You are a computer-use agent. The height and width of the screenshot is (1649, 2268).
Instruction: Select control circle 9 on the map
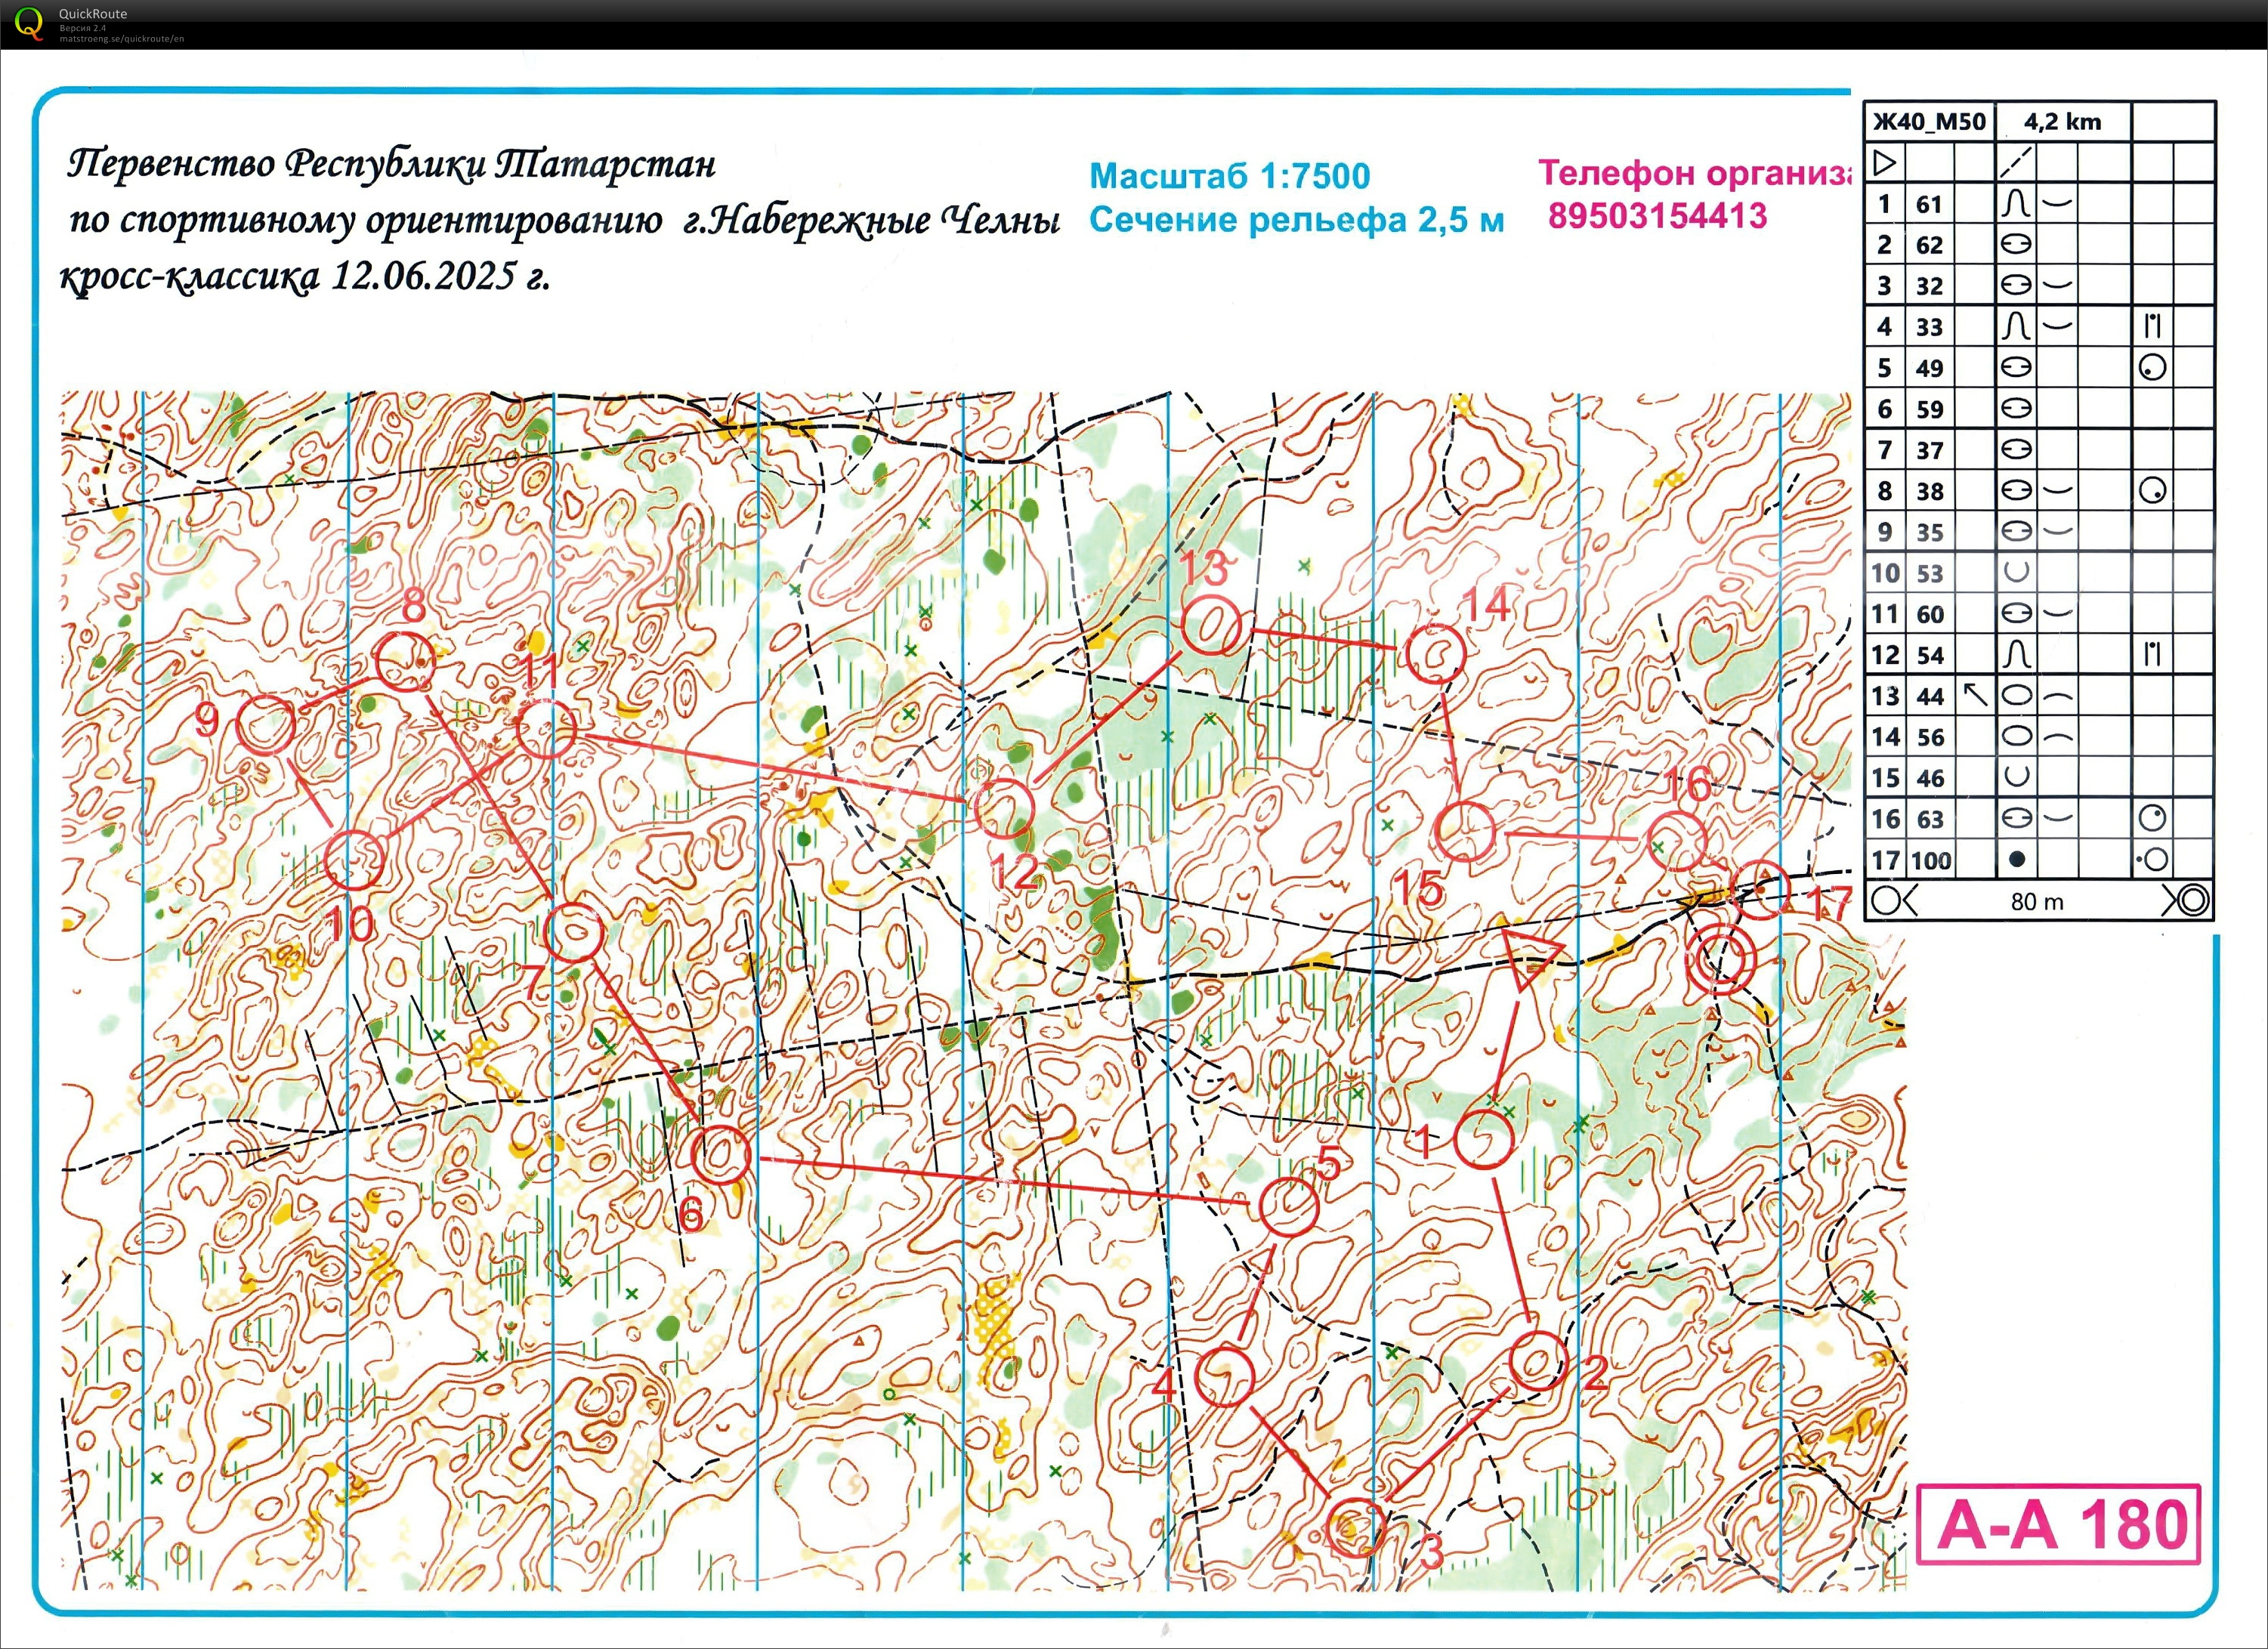(266, 725)
